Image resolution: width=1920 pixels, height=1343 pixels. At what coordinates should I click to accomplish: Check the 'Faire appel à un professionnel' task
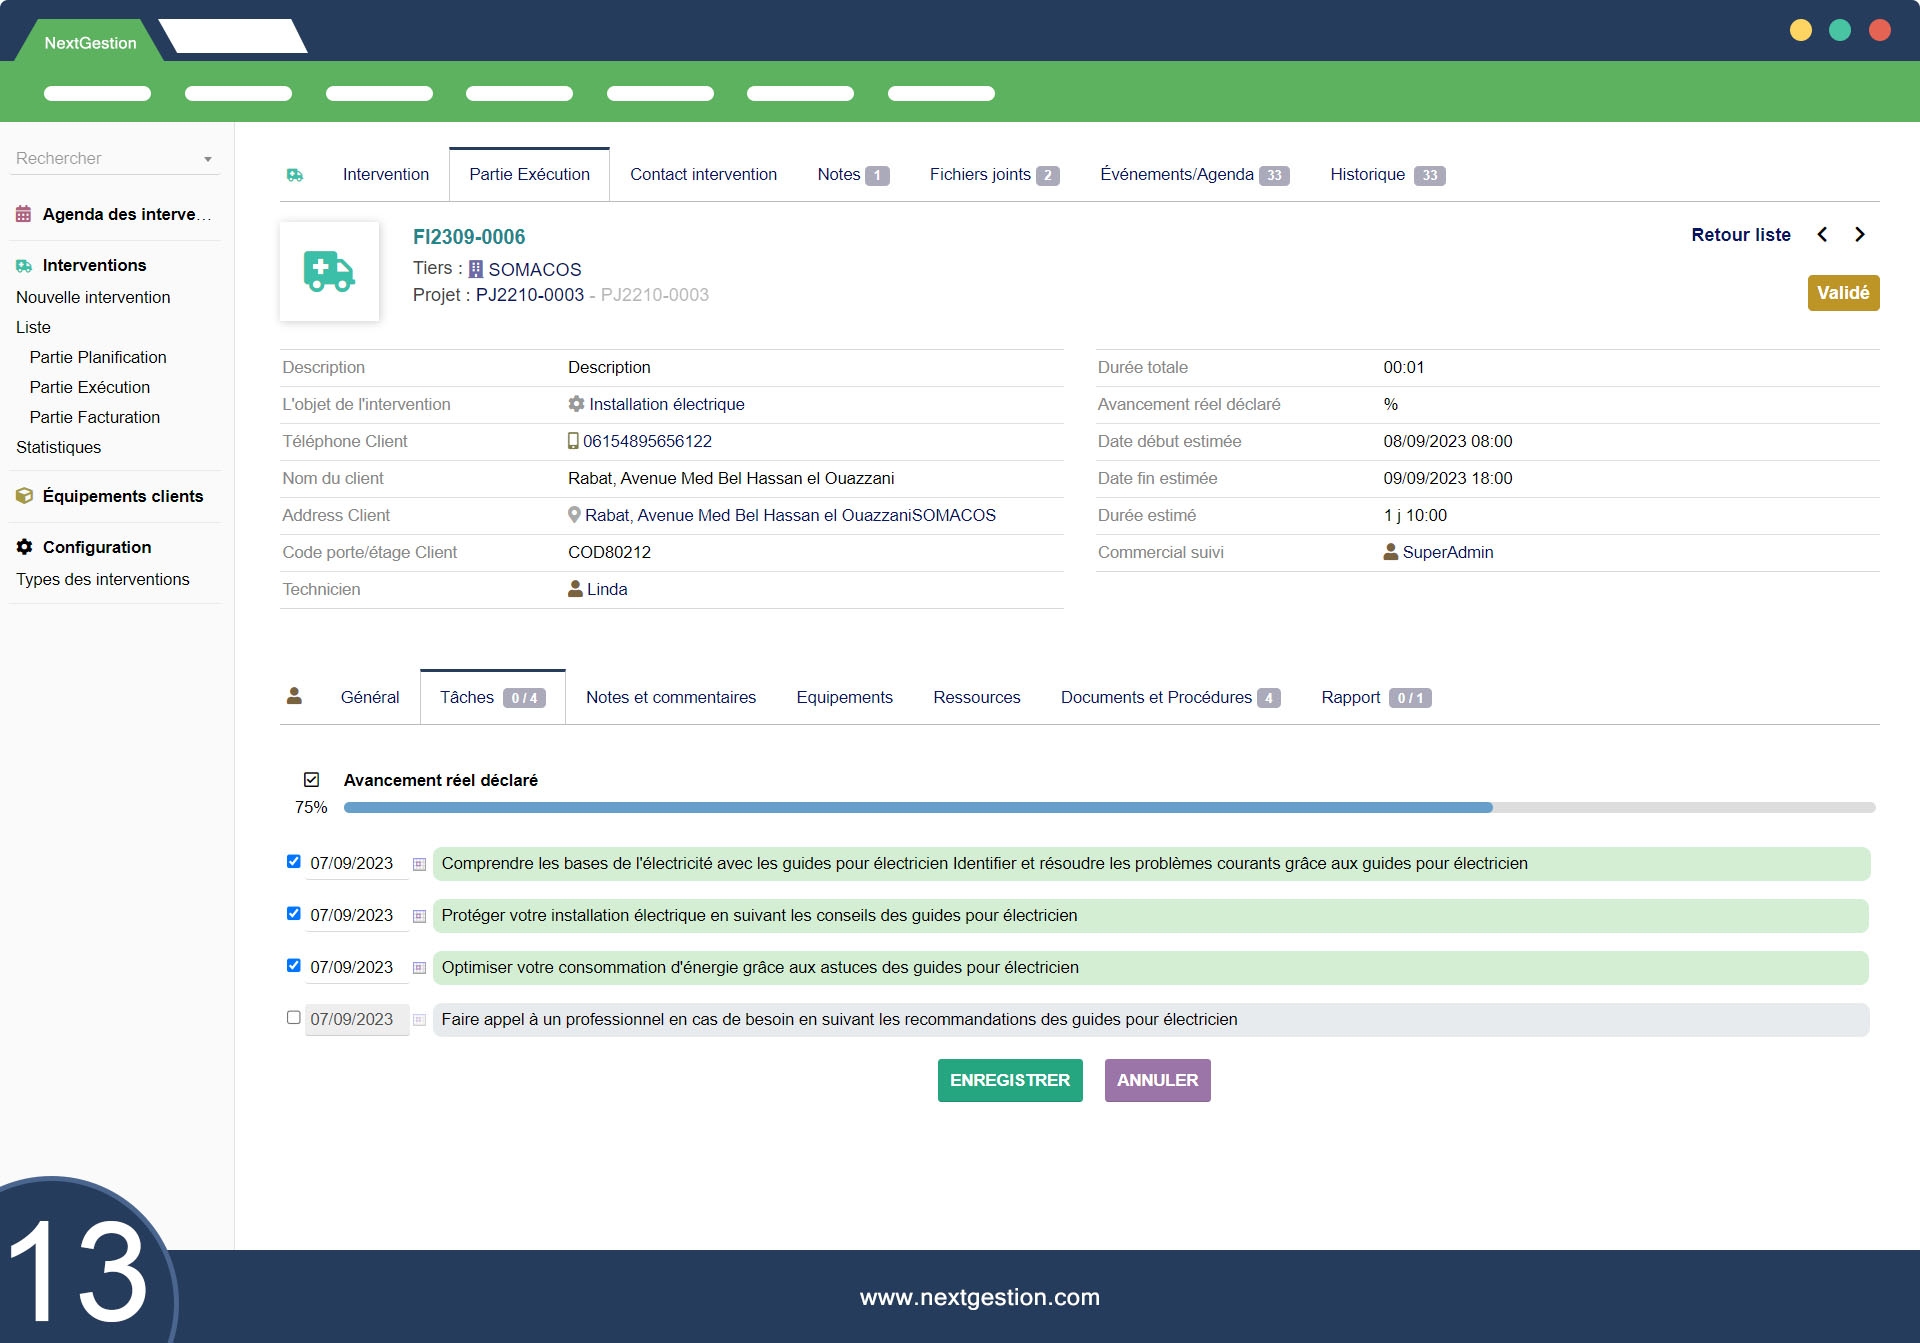tap(293, 1017)
